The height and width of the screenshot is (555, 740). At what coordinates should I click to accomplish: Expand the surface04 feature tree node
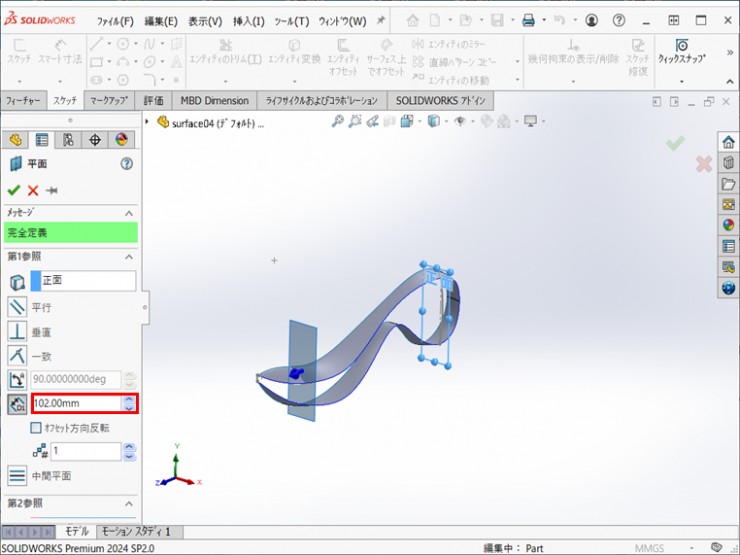(148, 122)
